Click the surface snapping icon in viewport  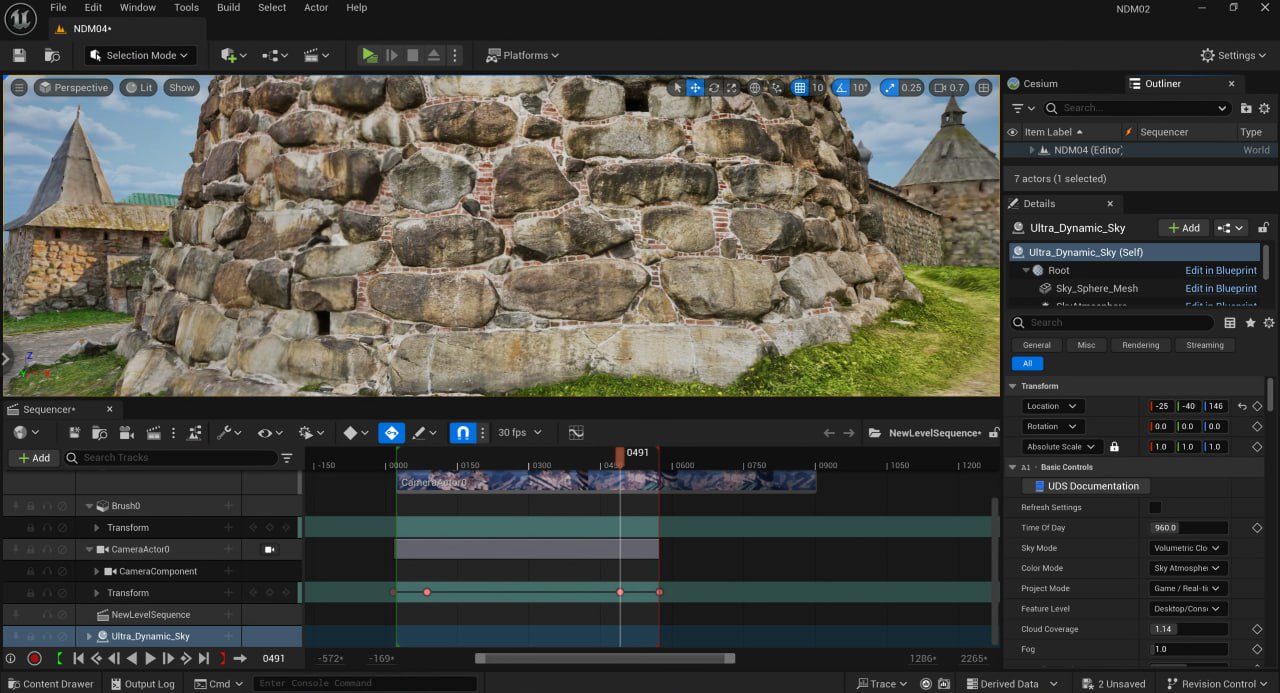pos(777,88)
